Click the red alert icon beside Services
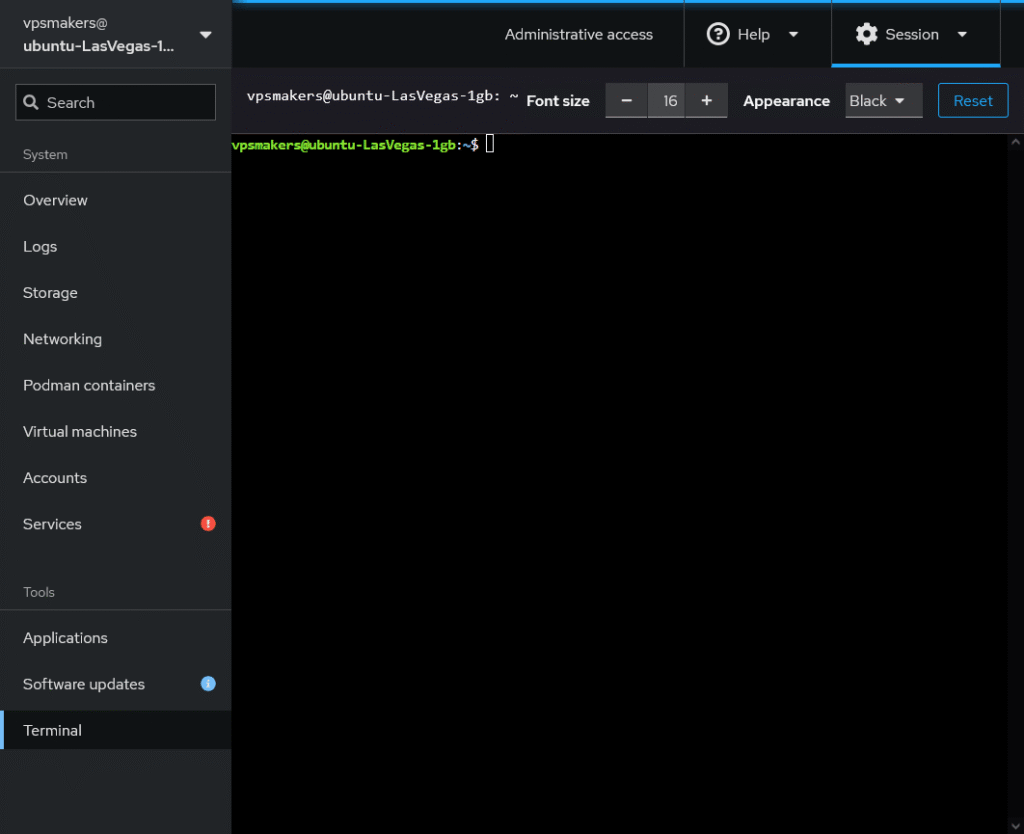 [x=208, y=524]
